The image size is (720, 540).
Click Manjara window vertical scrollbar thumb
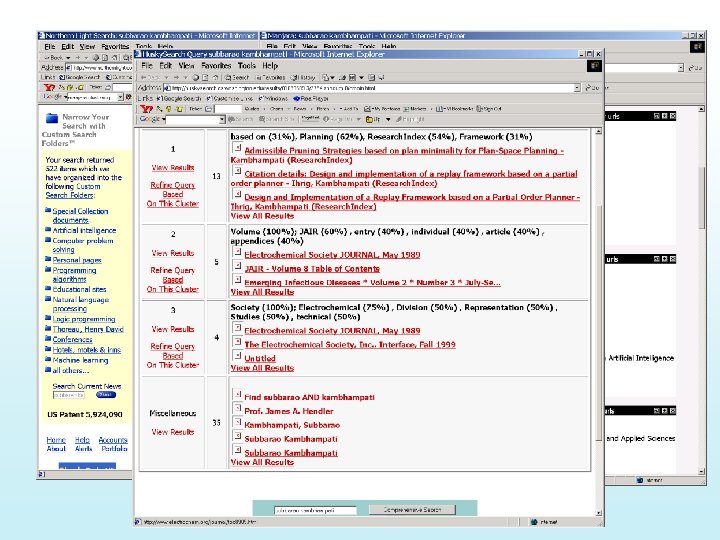point(701,197)
